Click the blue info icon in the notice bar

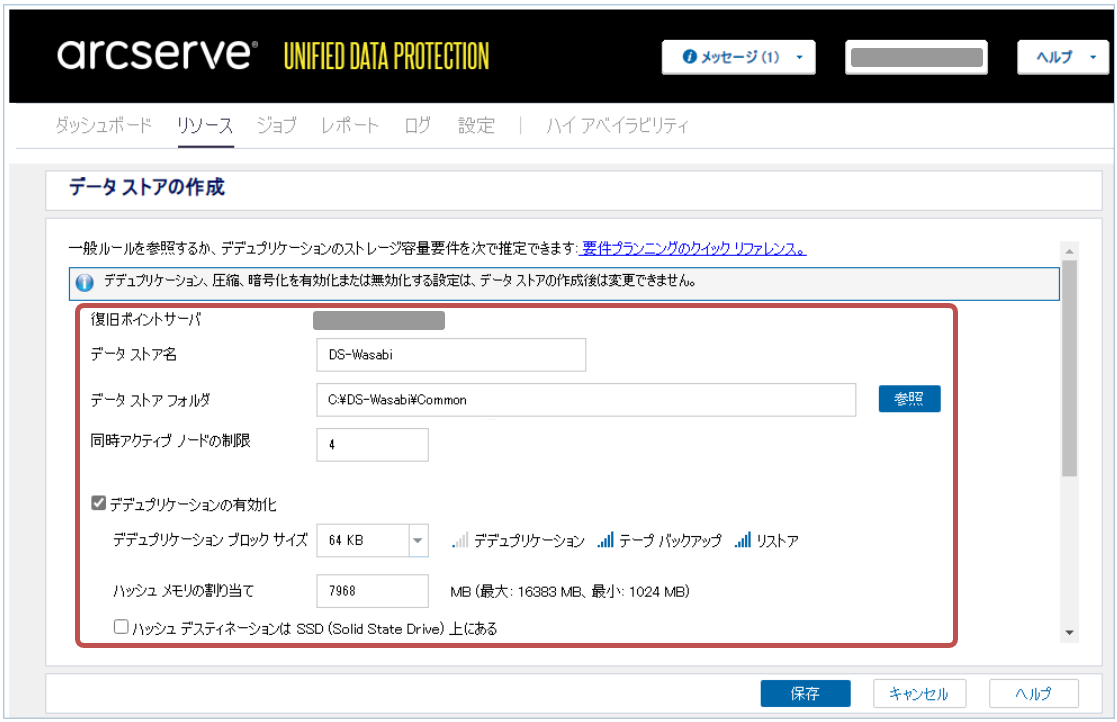[x=85, y=283]
